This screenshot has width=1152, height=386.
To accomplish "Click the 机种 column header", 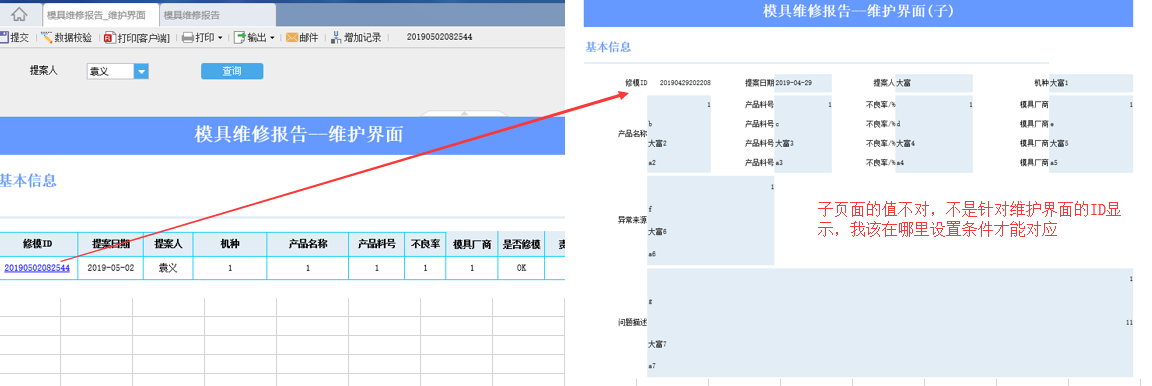I will click(230, 244).
